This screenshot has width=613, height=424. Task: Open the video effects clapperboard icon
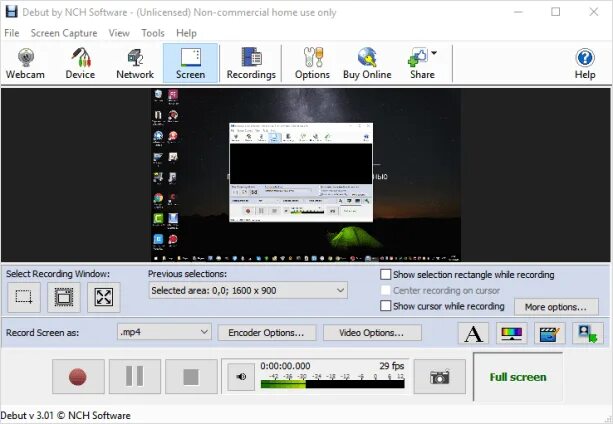(550, 333)
